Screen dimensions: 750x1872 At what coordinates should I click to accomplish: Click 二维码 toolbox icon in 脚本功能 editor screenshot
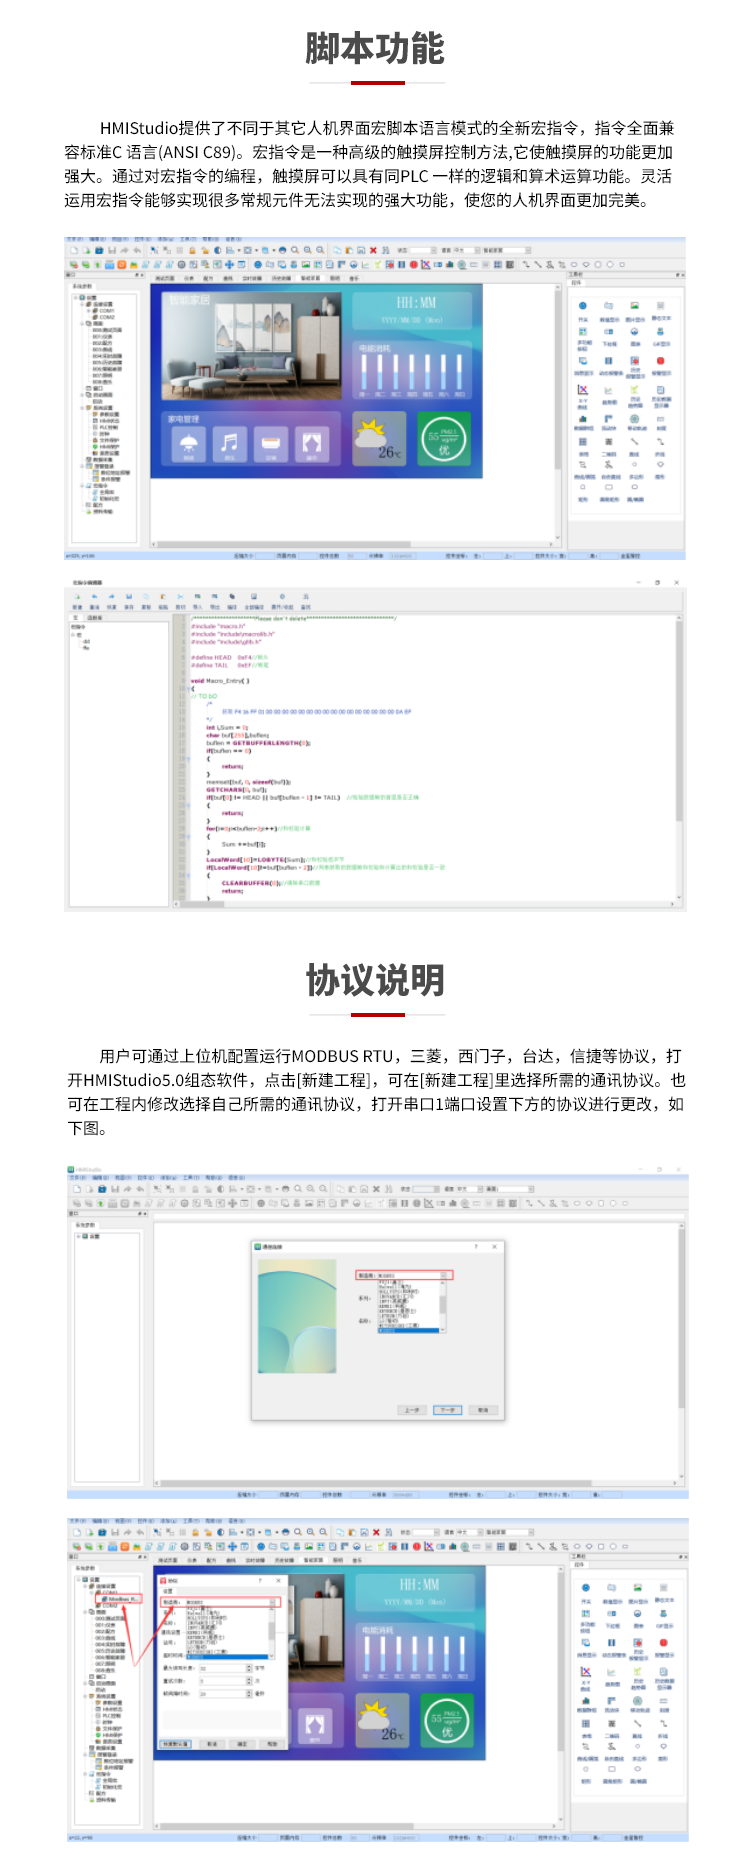point(608,441)
